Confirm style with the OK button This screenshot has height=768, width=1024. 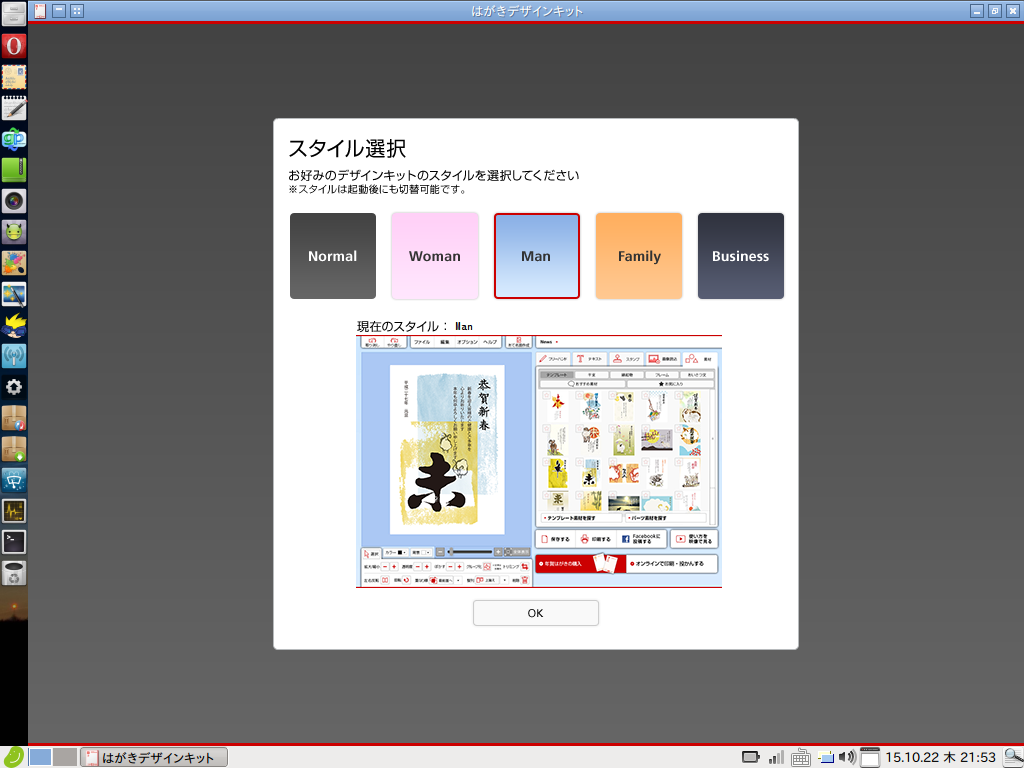[x=536, y=613]
